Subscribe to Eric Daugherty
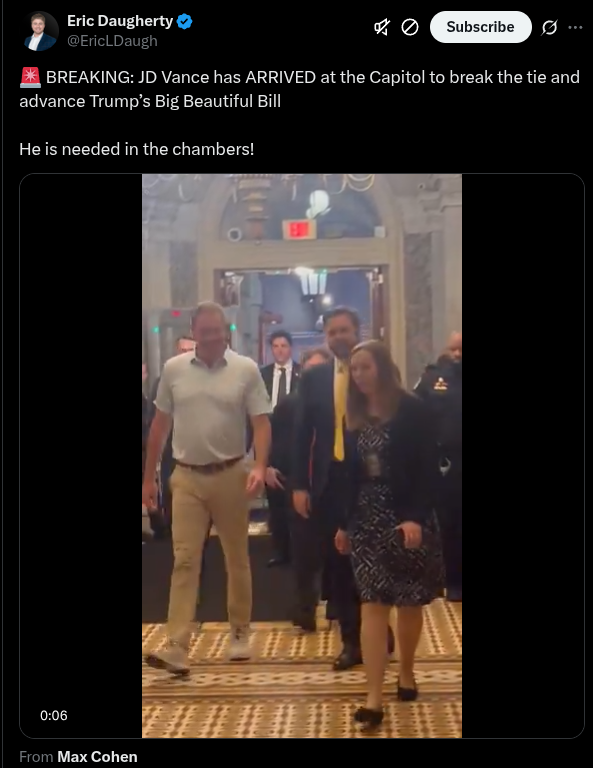This screenshot has width=593, height=768. point(480,27)
